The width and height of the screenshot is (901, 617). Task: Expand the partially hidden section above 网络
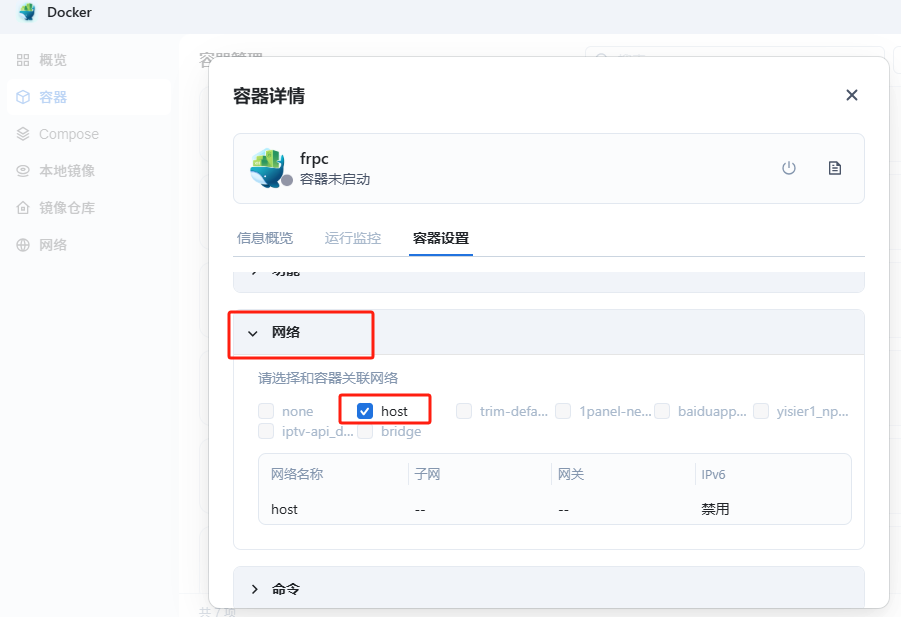[253, 274]
